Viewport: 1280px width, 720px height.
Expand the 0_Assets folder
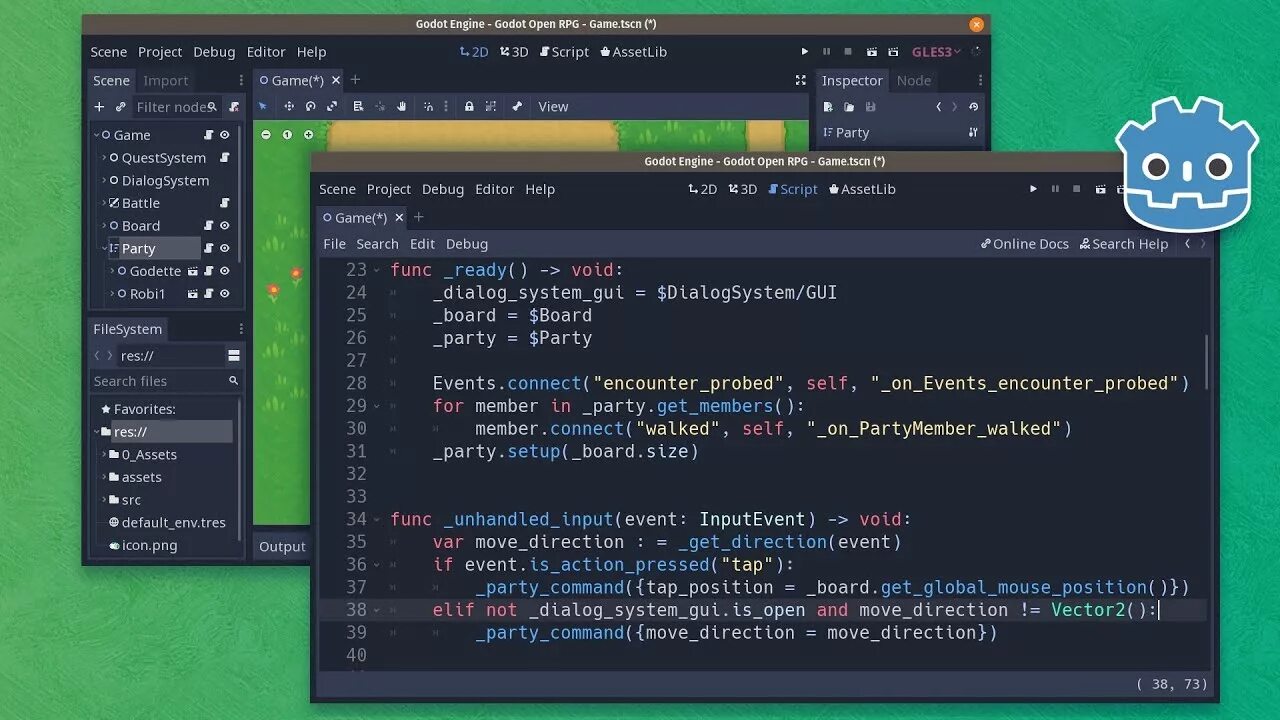(x=104, y=455)
